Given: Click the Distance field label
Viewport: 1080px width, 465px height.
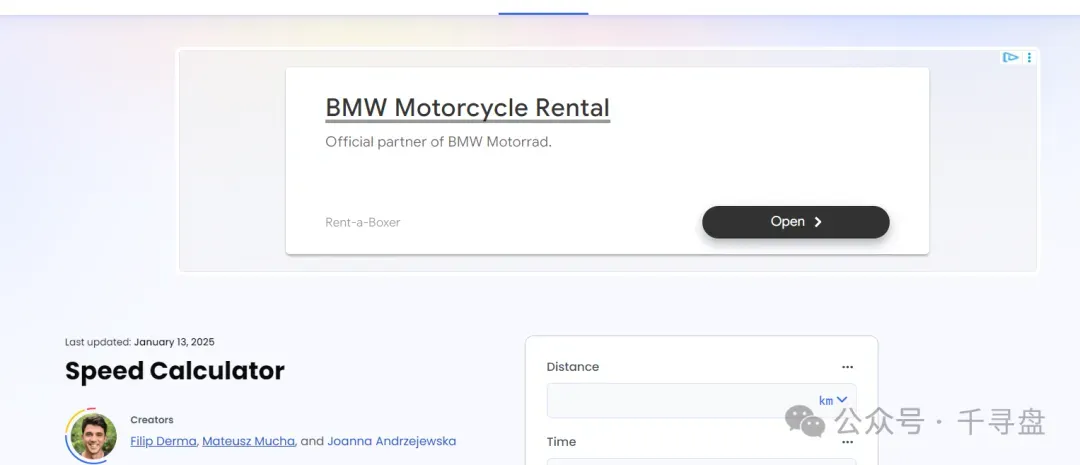Looking at the screenshot, I should 573,366.
